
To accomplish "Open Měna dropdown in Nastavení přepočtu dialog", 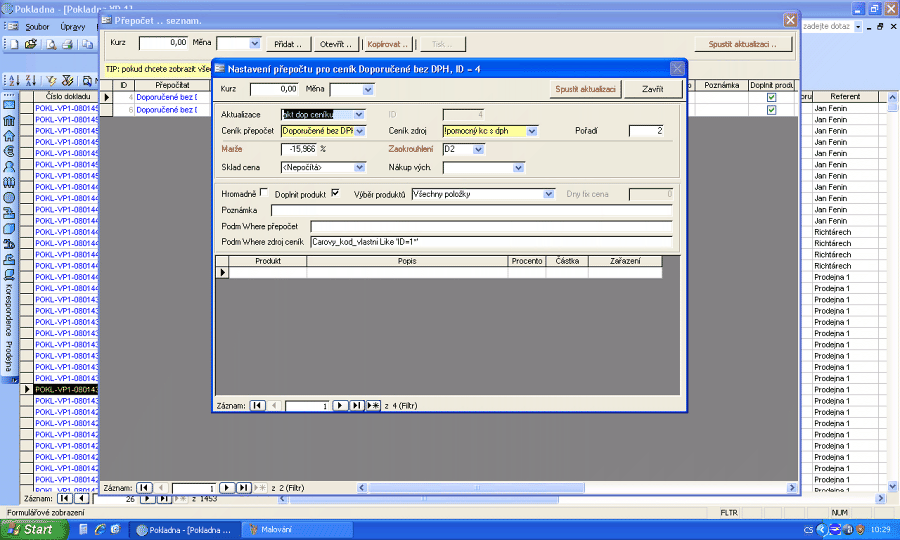I will [368, 90].
